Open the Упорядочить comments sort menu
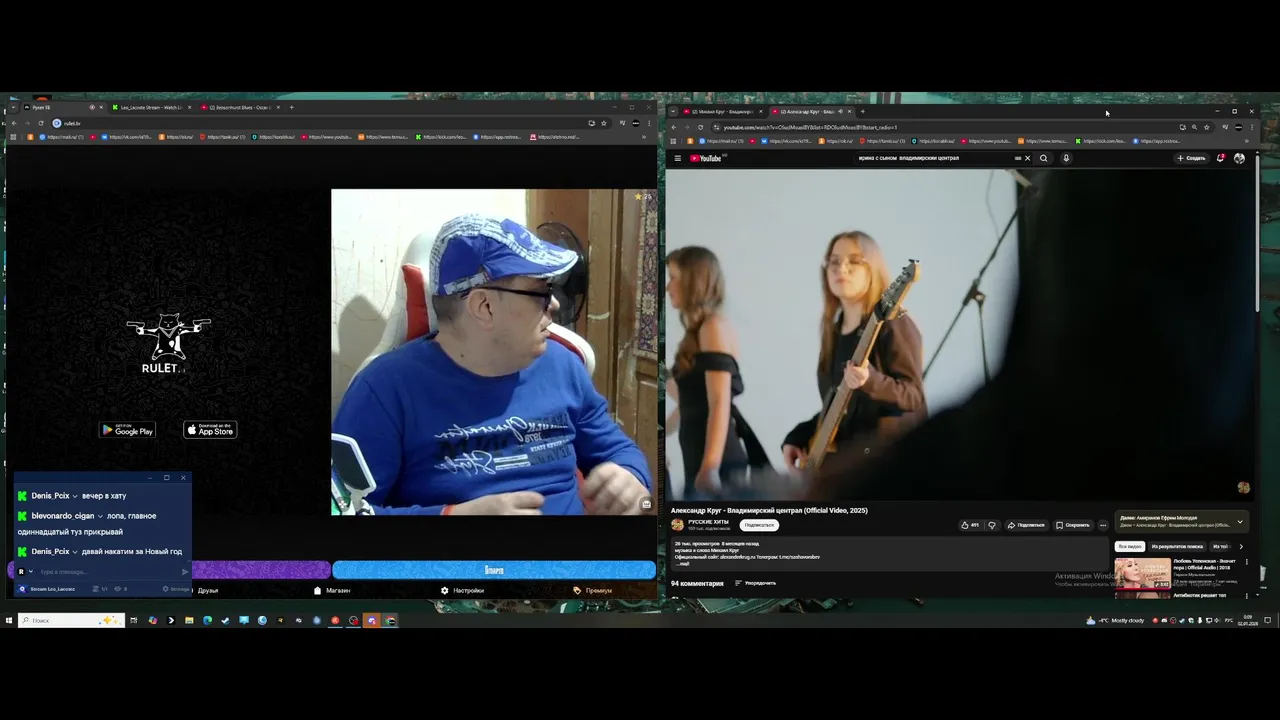The width and height of the screenshot is (1280, 720). (755, 583)
